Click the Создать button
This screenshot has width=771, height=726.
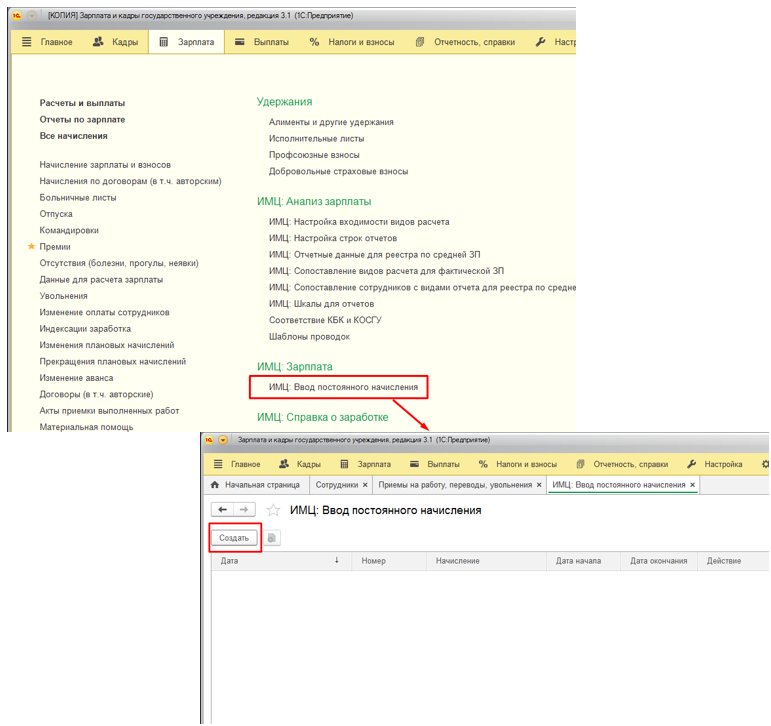click(234, 538)
